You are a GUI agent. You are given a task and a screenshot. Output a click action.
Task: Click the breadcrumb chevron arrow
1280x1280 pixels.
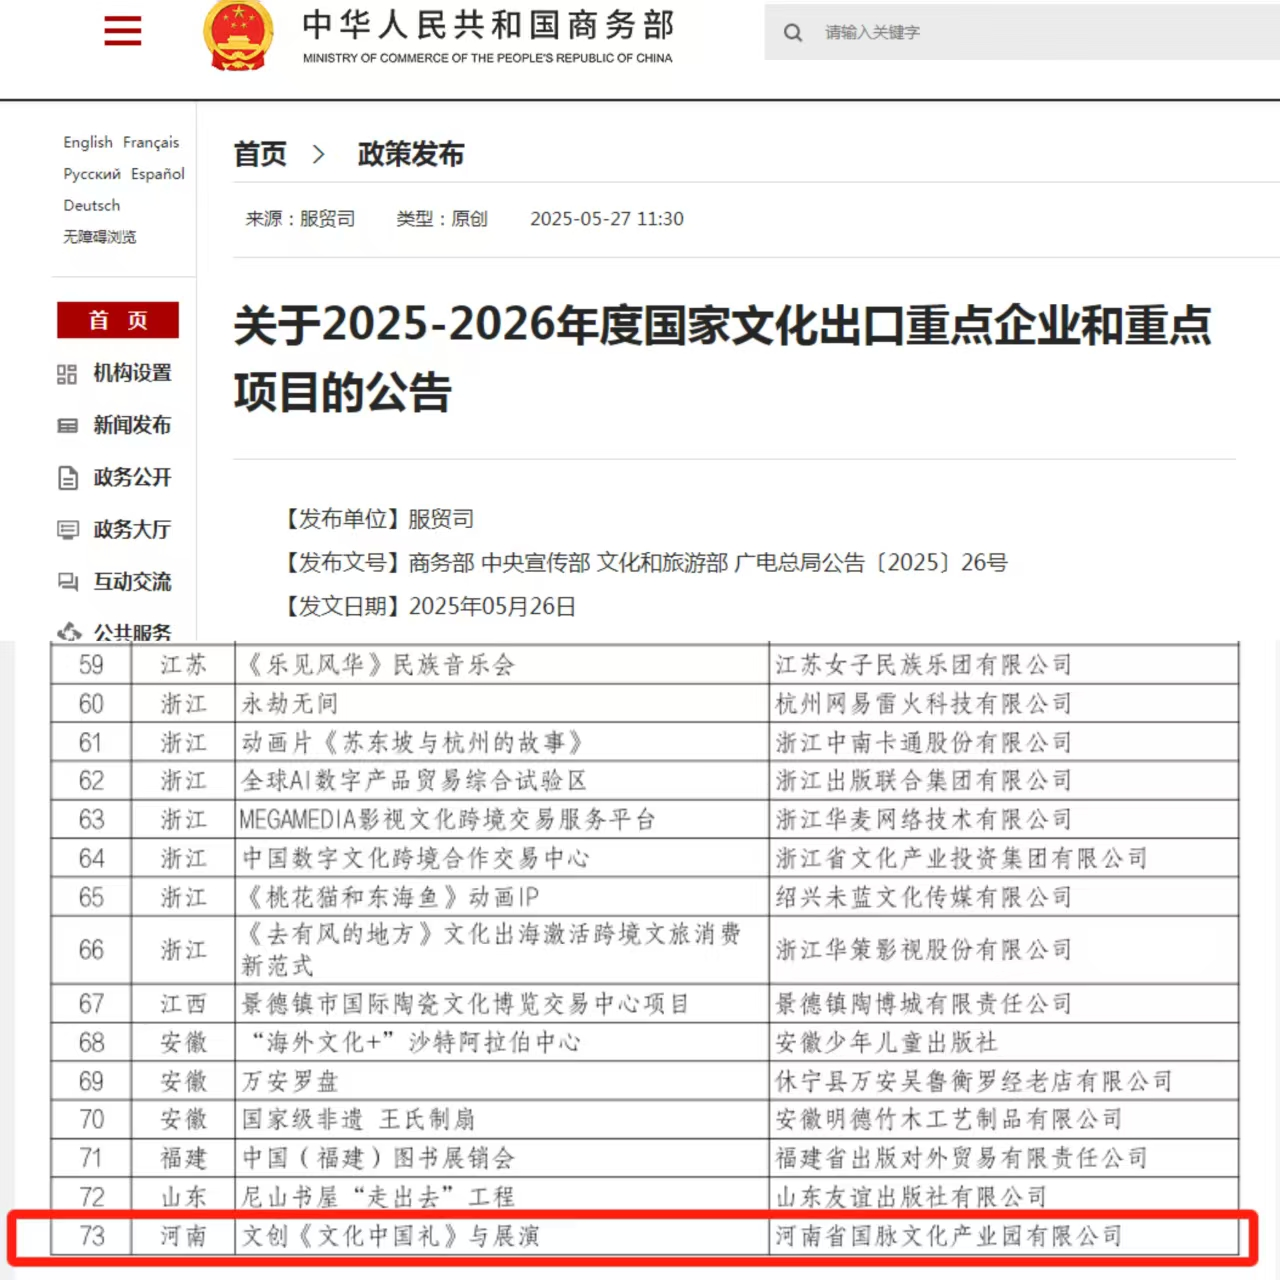pyautogui.click(x=319, y=155)
